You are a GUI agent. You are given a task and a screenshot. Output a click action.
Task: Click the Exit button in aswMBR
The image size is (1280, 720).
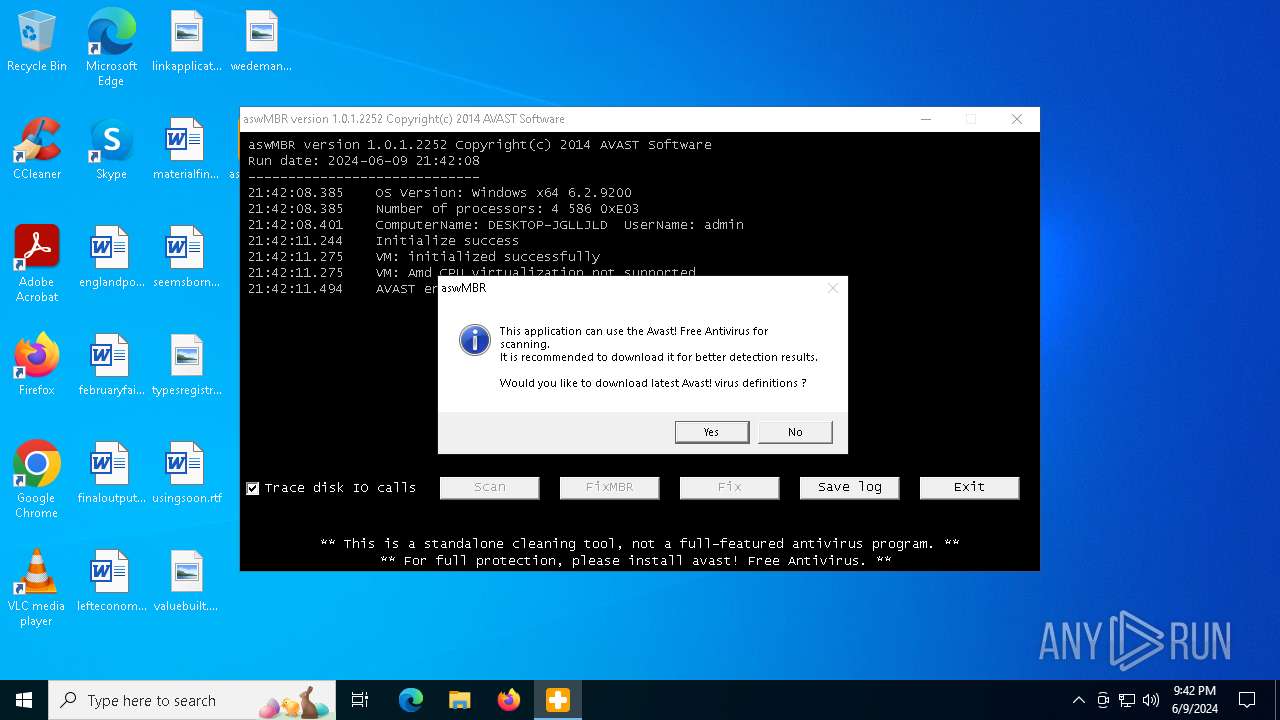click(x=969, y=487)
